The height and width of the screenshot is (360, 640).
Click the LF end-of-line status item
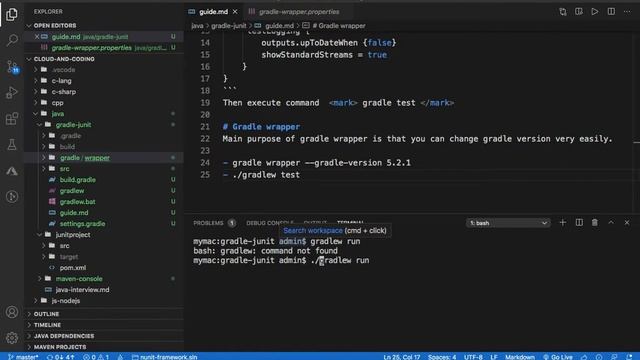493,357
